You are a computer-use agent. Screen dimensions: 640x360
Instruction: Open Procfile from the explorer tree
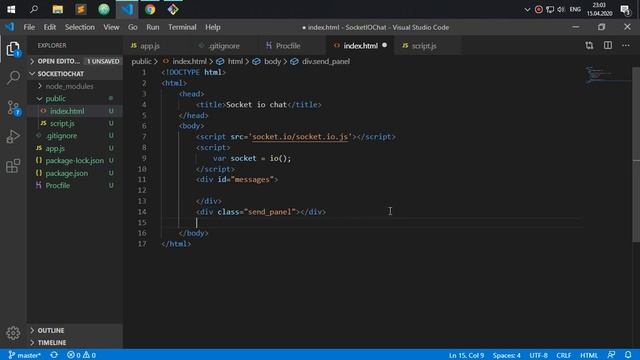tap(75, 185)
